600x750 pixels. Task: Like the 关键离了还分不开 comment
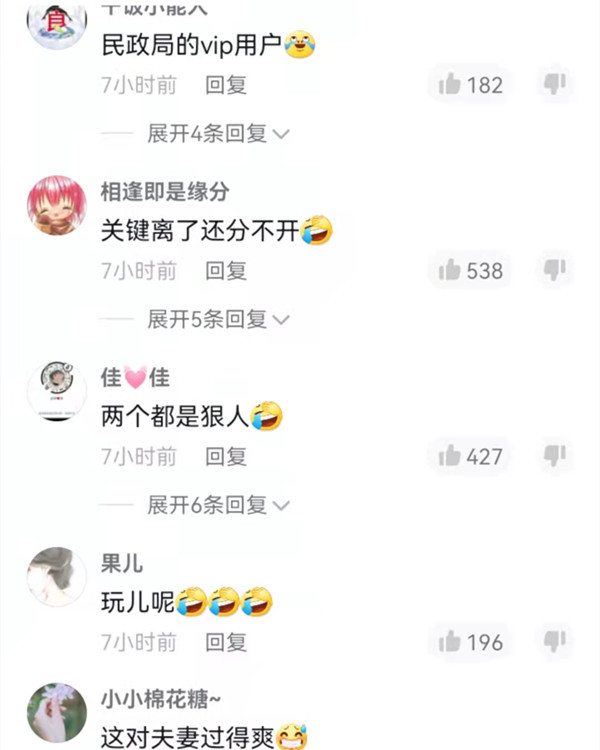[470, 271]
